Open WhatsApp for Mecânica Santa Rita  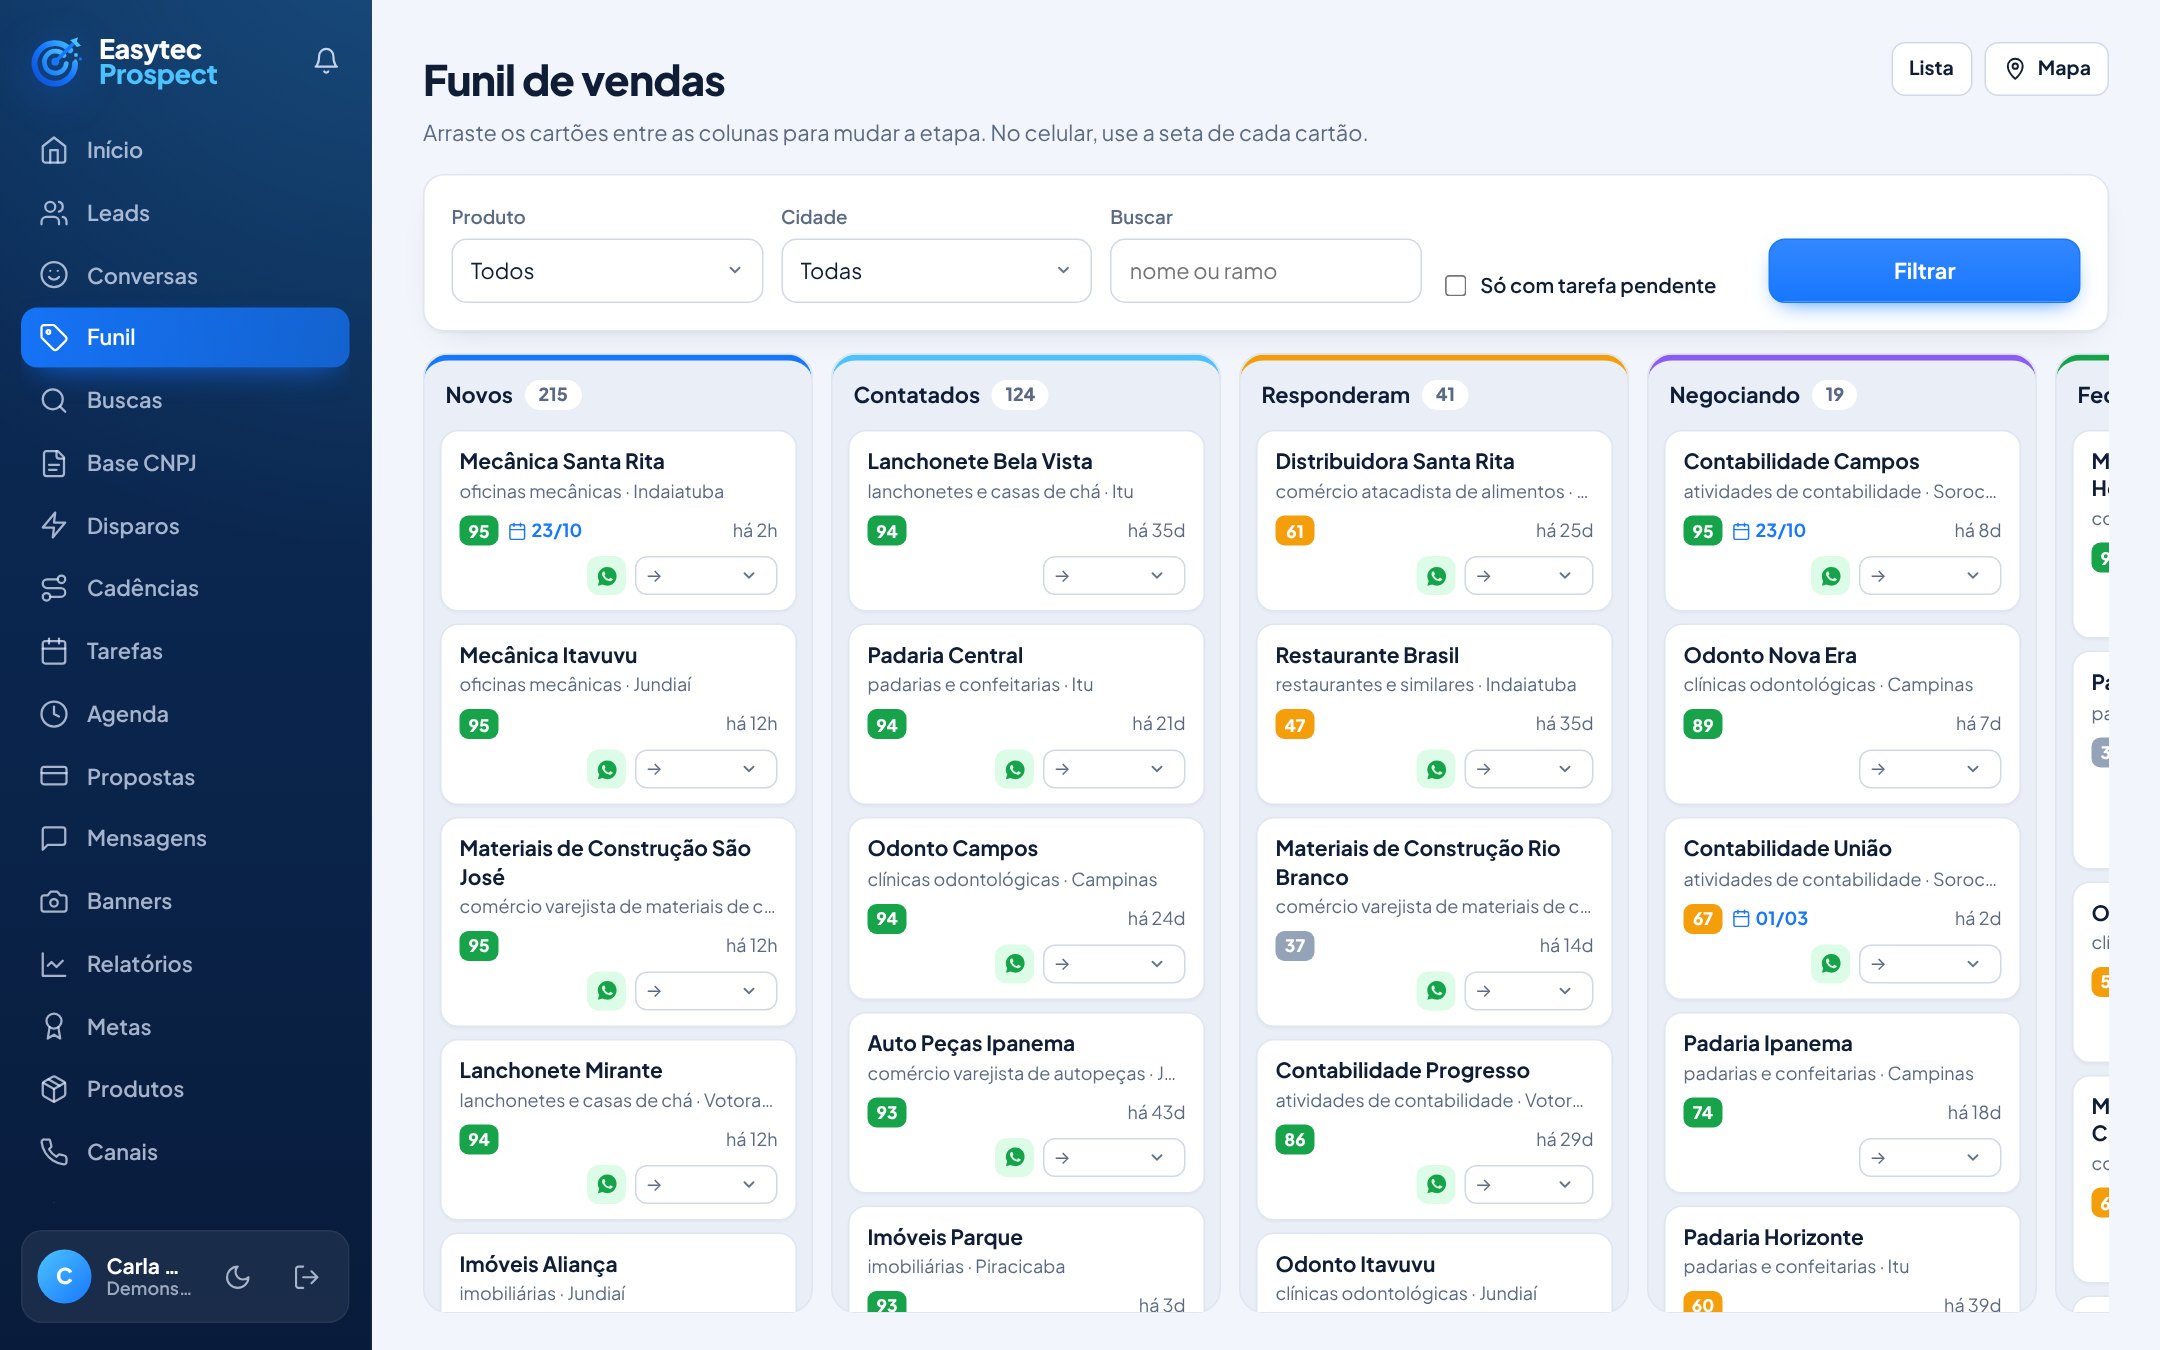pos(606,576)
